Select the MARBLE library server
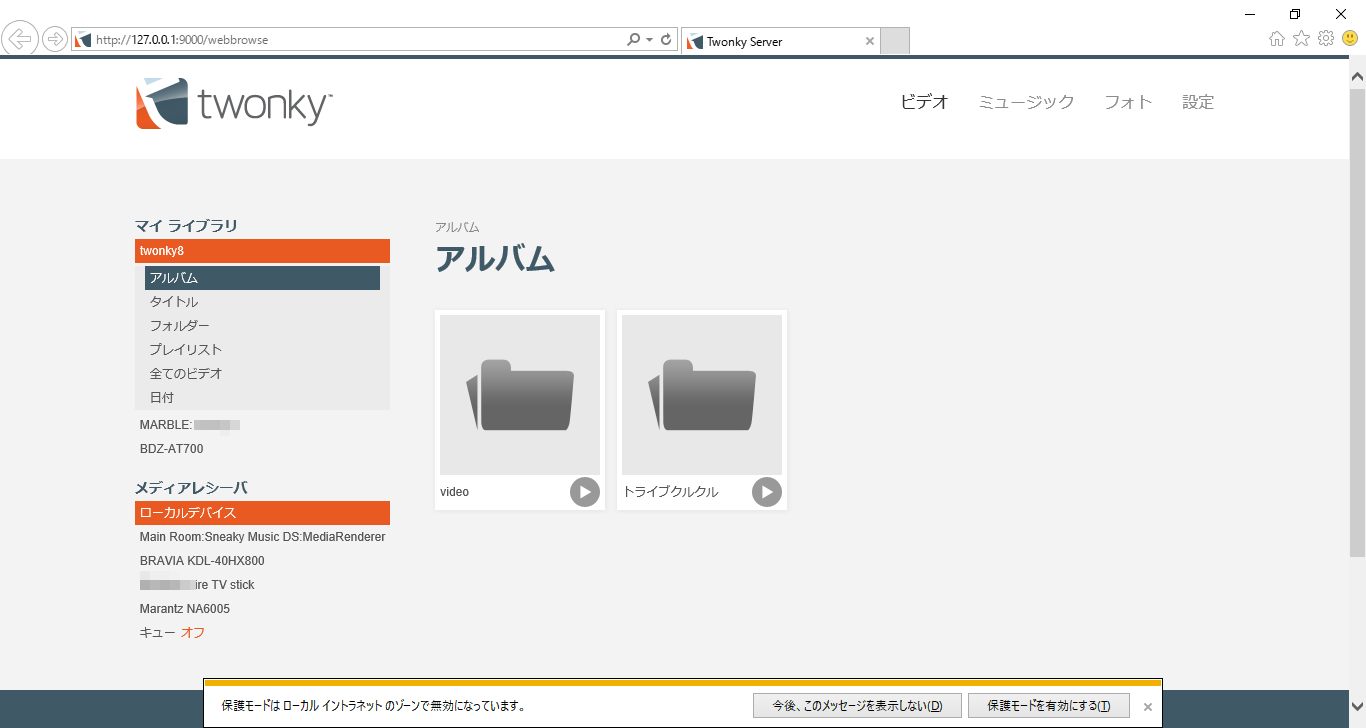 point(190,425)
